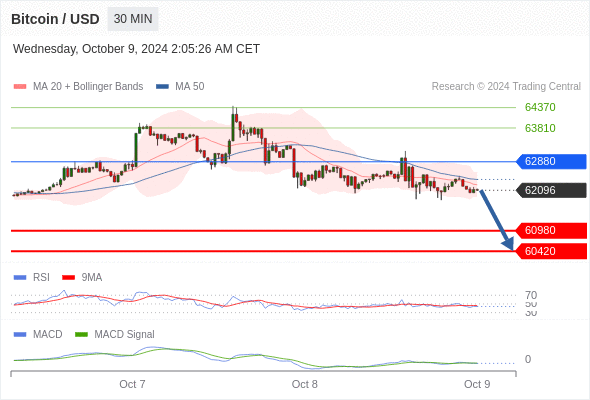Click the red 60980 support label

[550, 230]
